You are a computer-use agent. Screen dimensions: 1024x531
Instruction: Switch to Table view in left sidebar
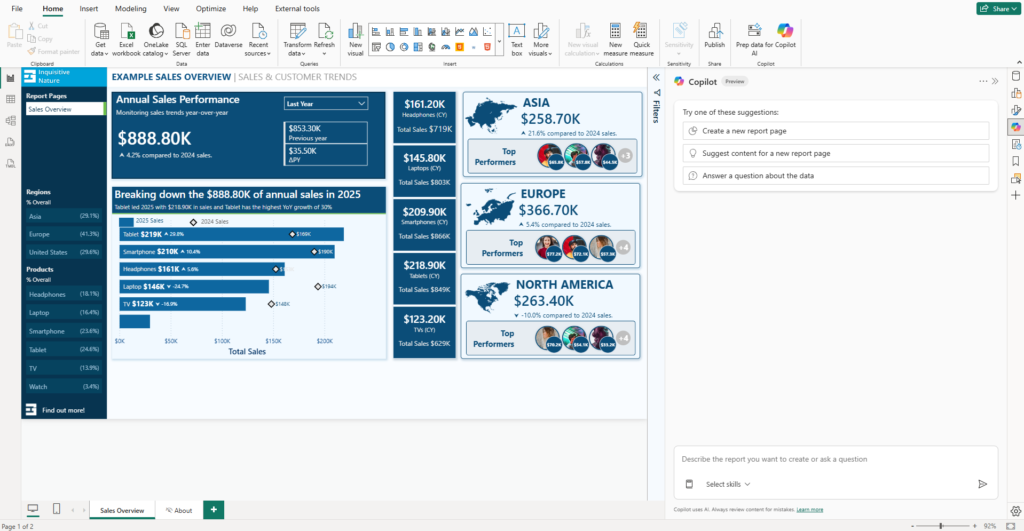click(x=10, y=99)
